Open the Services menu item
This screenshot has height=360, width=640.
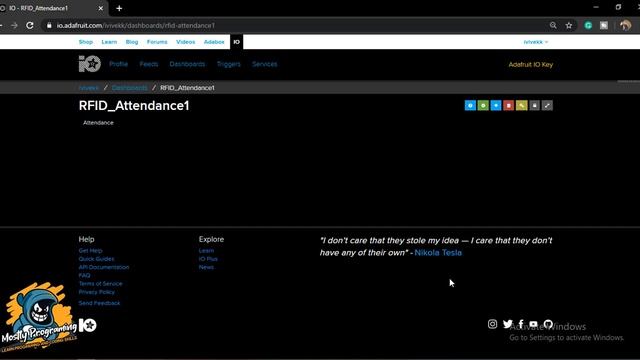pos(264,64)
